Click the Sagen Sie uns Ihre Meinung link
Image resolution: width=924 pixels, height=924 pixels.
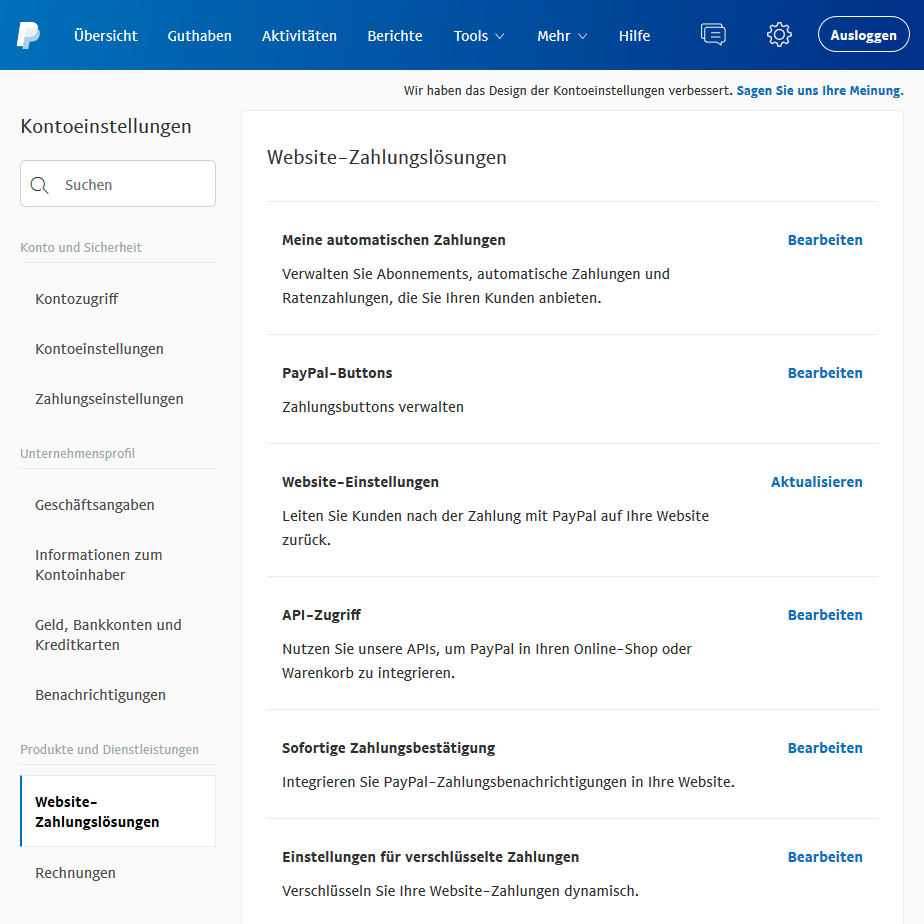820,91
